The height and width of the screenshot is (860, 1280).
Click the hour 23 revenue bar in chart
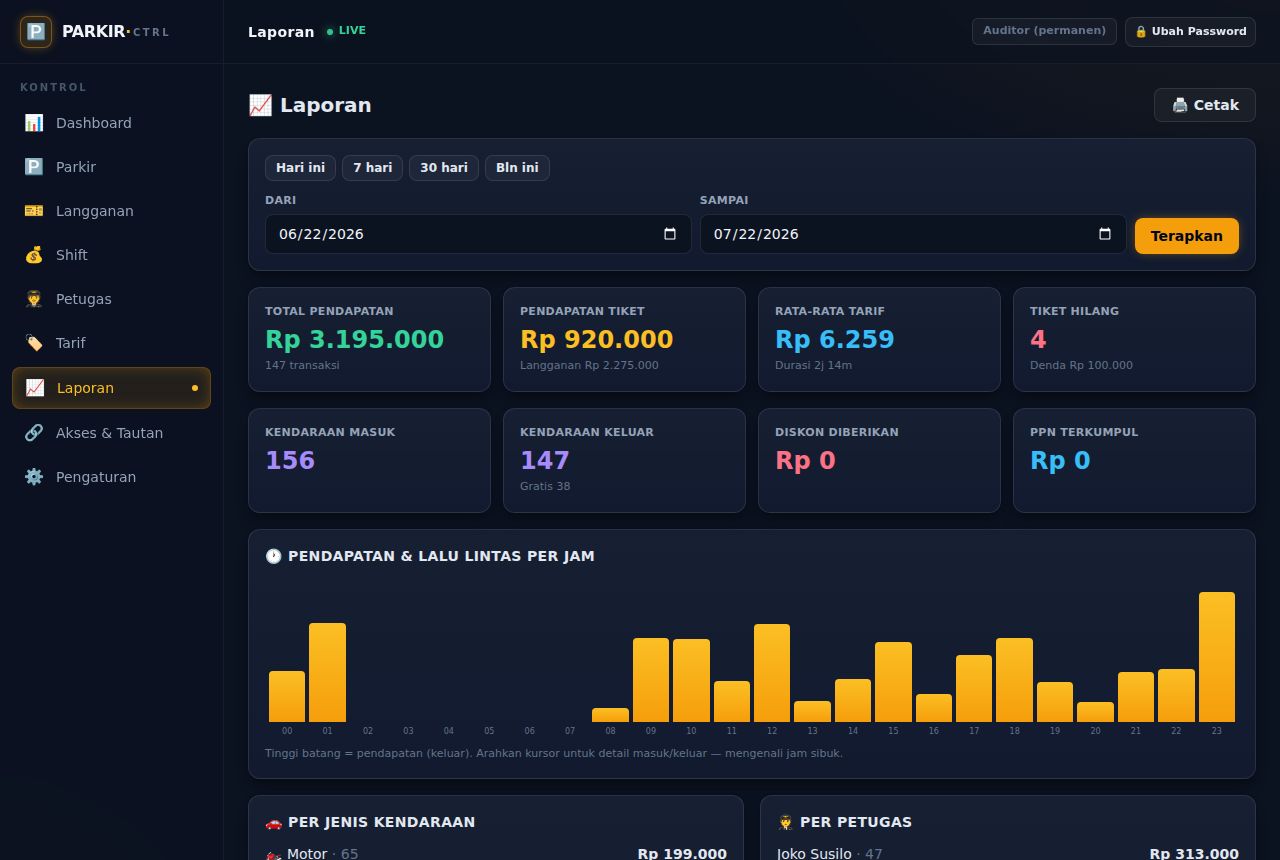(x=1217, y=657)
